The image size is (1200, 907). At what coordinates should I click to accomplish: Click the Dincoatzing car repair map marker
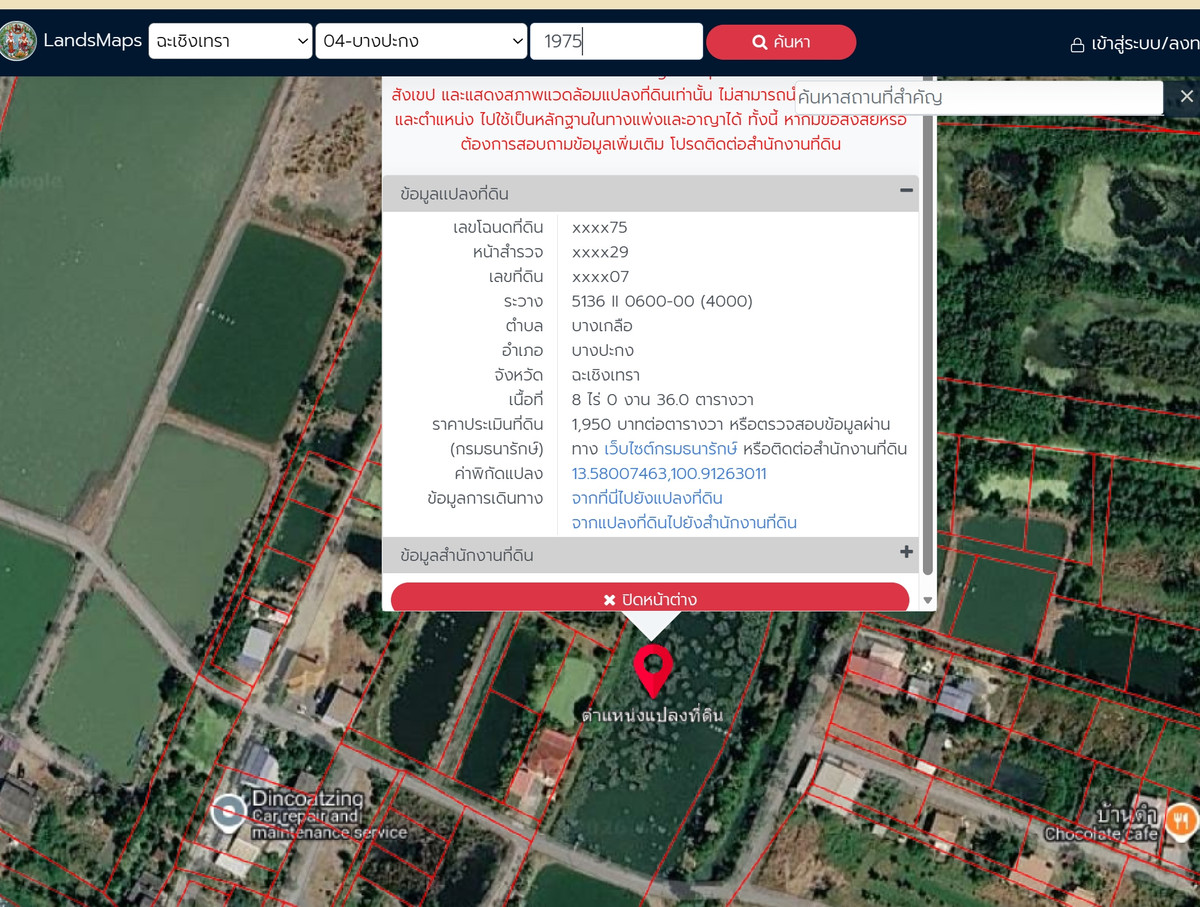229,811
